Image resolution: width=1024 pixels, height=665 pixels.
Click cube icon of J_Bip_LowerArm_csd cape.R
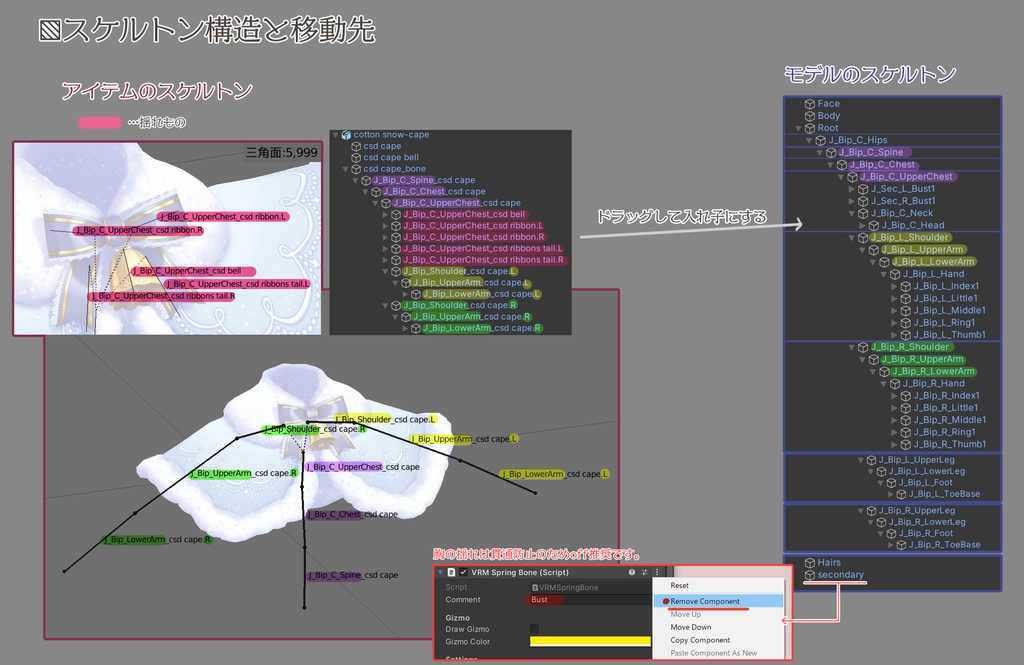point(415,328)
